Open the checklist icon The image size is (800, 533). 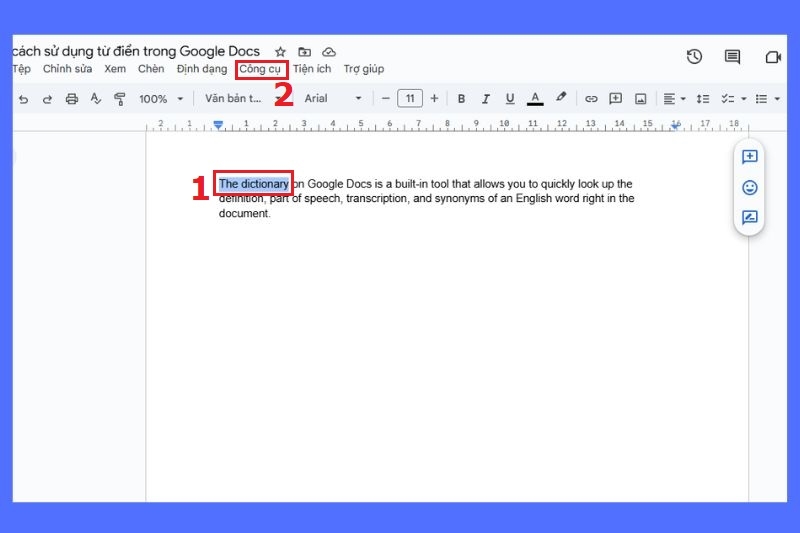[728, 99]
